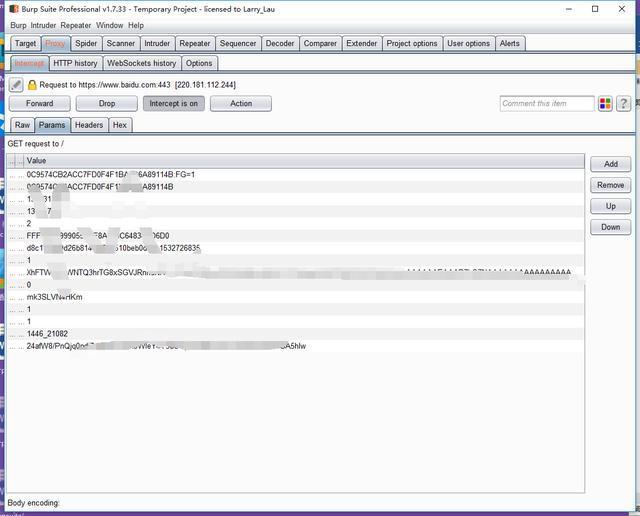Switch to the Intruder tool tab

tap(157, 43)
